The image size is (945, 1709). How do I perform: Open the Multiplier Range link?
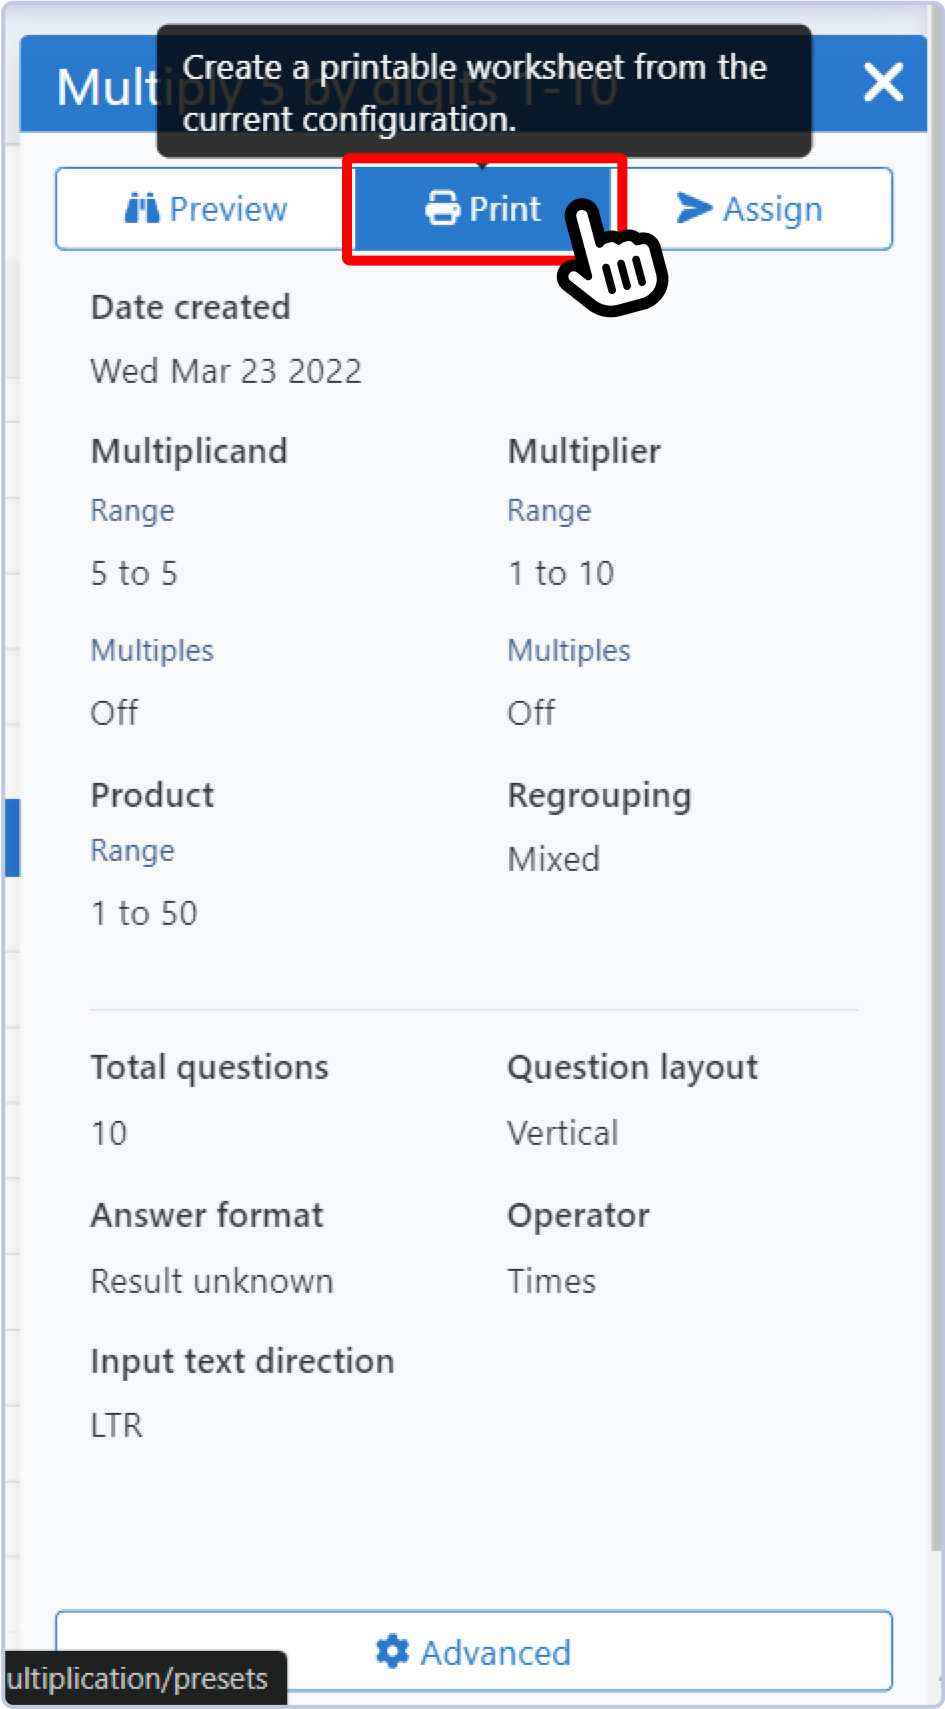pyautogui.click(x=549, y=511)
